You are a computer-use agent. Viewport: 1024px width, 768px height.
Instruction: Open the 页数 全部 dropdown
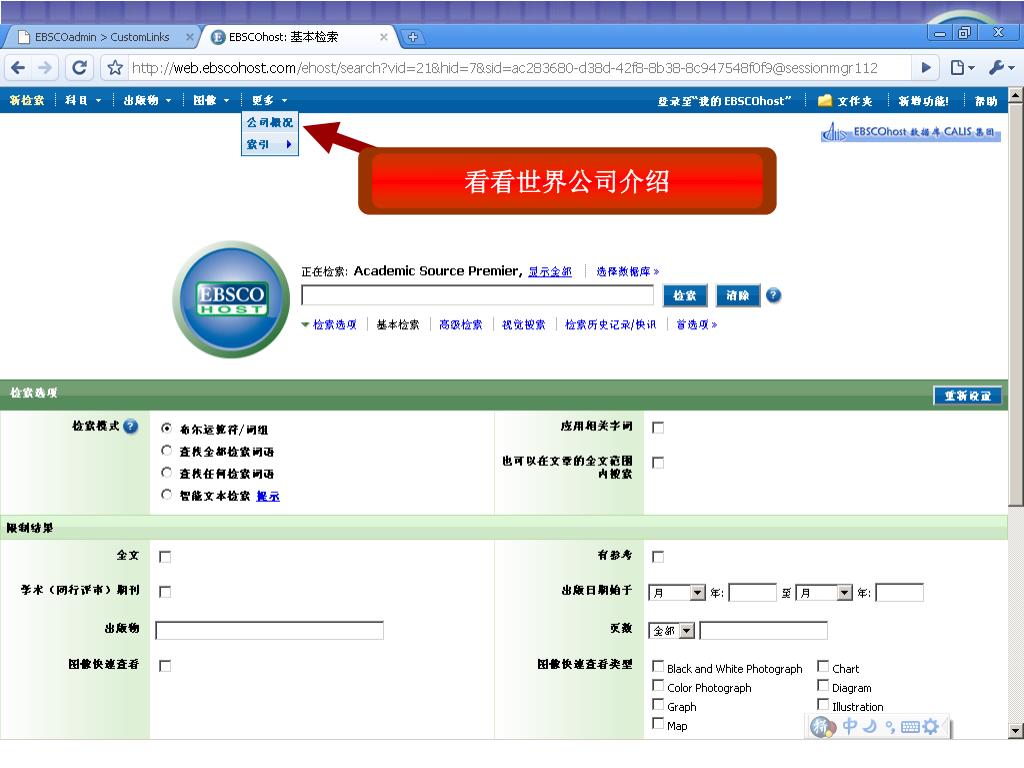(x=671, y=631)
